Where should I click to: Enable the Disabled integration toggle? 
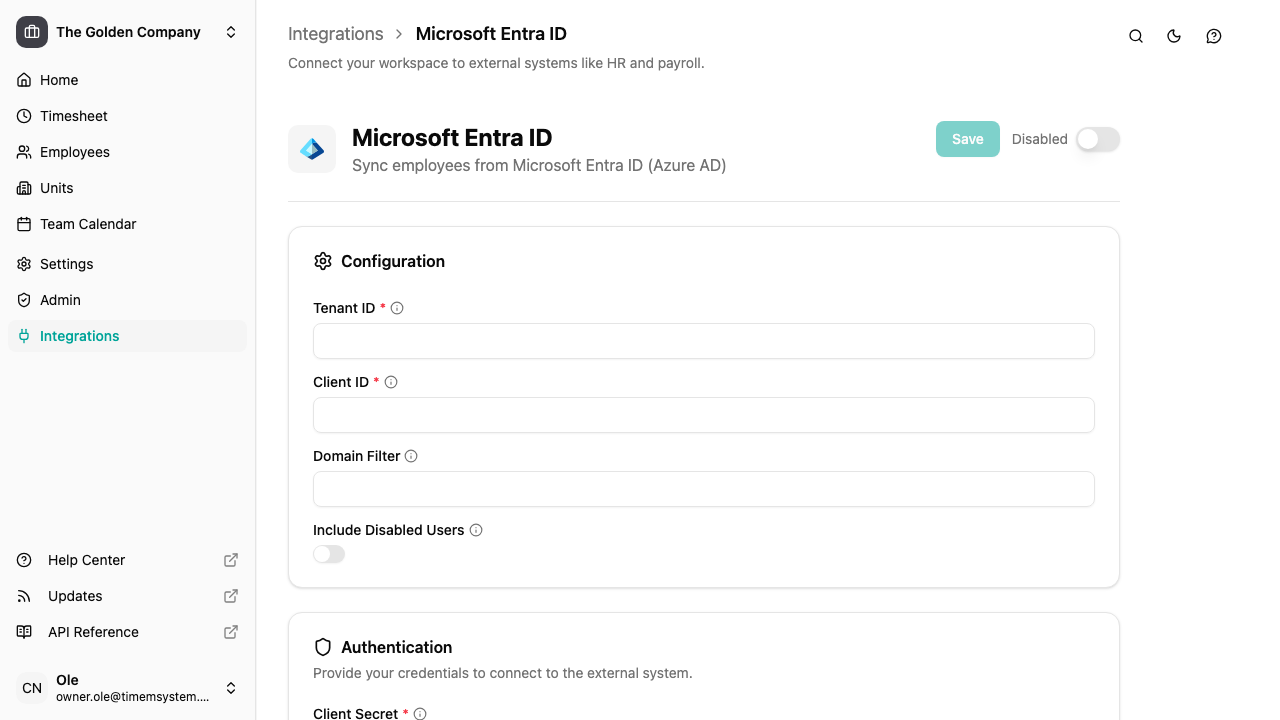(x=1097, y=140)
